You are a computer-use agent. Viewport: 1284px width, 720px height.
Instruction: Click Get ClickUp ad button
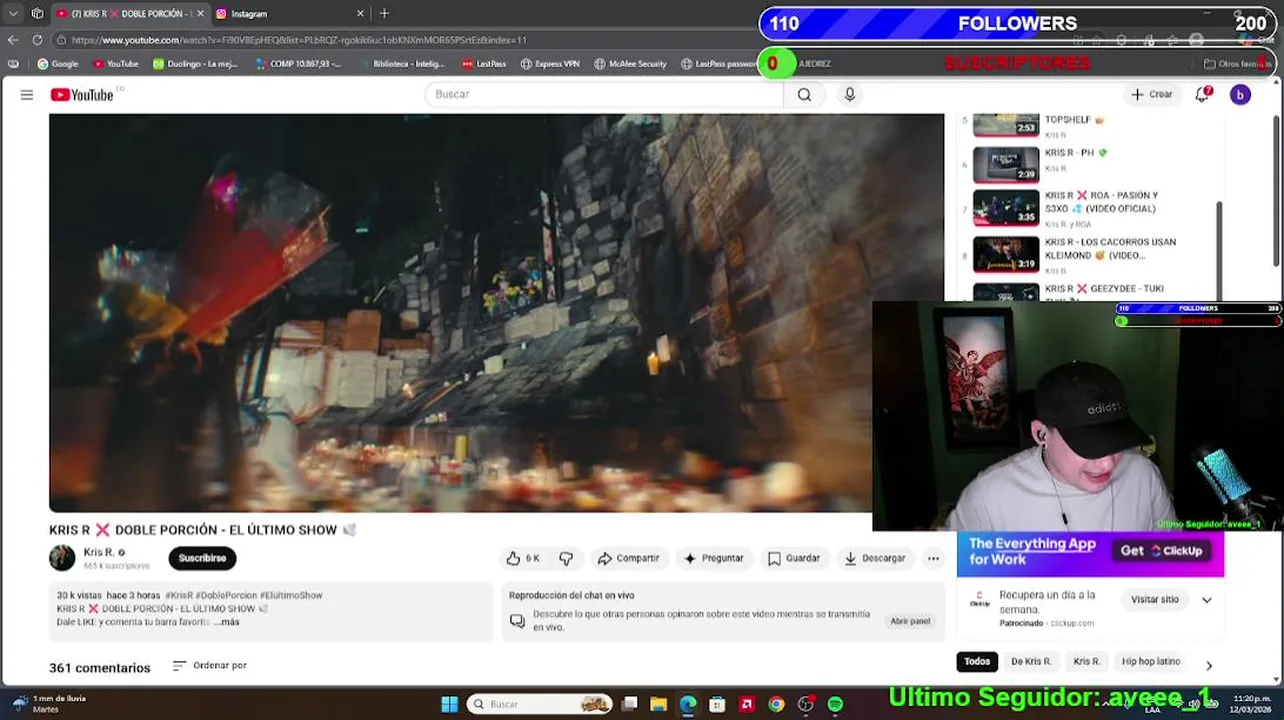(x=1161, y=551)
